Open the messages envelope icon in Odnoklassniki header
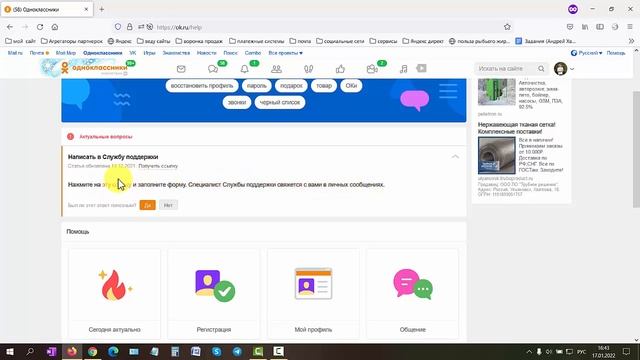The image size is (640, 360). click(x=181, y=69)
